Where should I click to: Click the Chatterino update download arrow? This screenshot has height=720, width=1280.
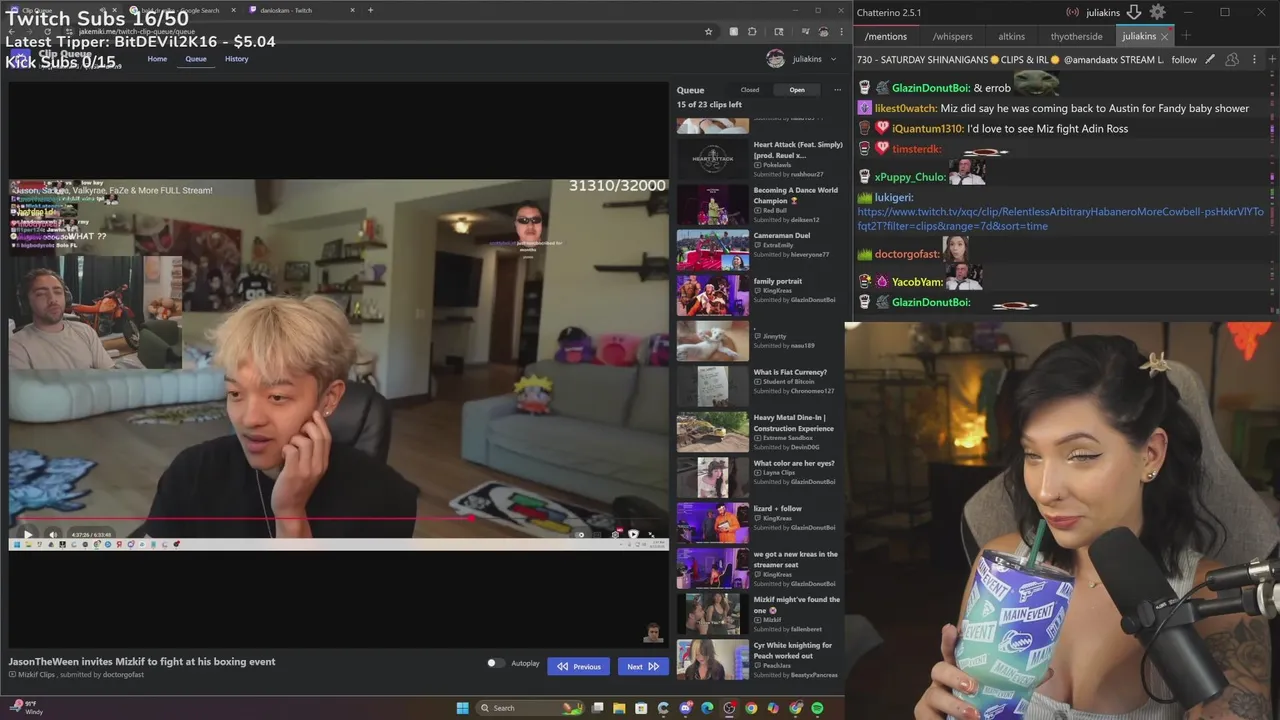[x=1134, y=12]
